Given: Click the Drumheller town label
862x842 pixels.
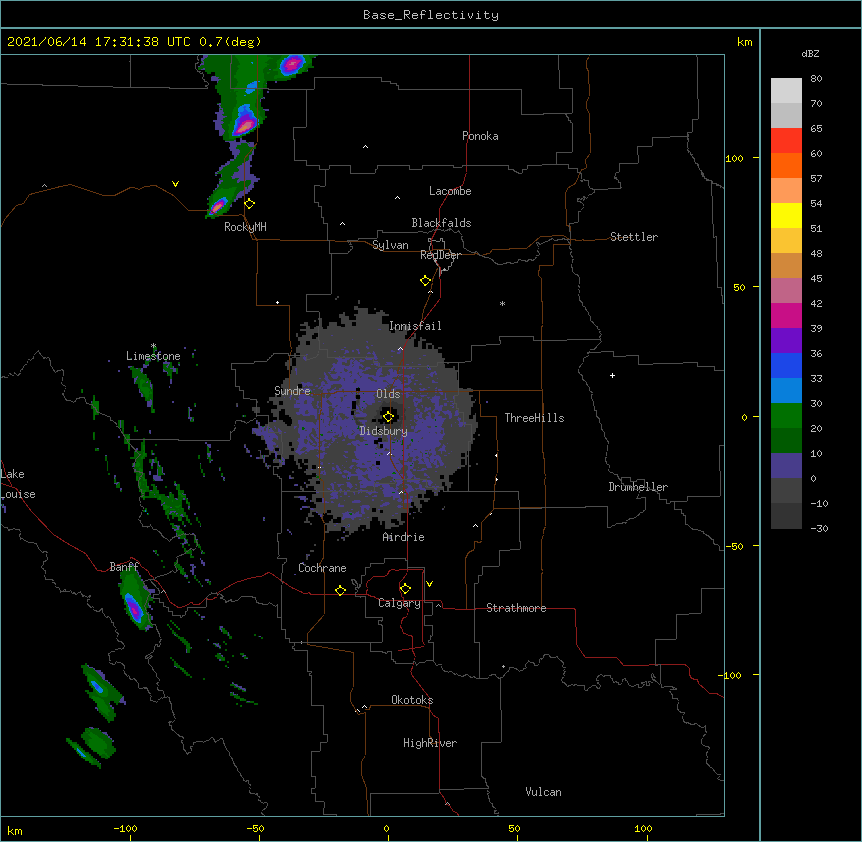Looking at the screenshot, I should tap(638, 487).
